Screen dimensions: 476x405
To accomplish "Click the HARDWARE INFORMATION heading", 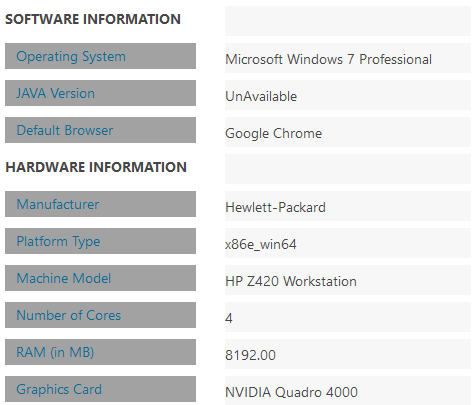I will [x=96, y=167].
